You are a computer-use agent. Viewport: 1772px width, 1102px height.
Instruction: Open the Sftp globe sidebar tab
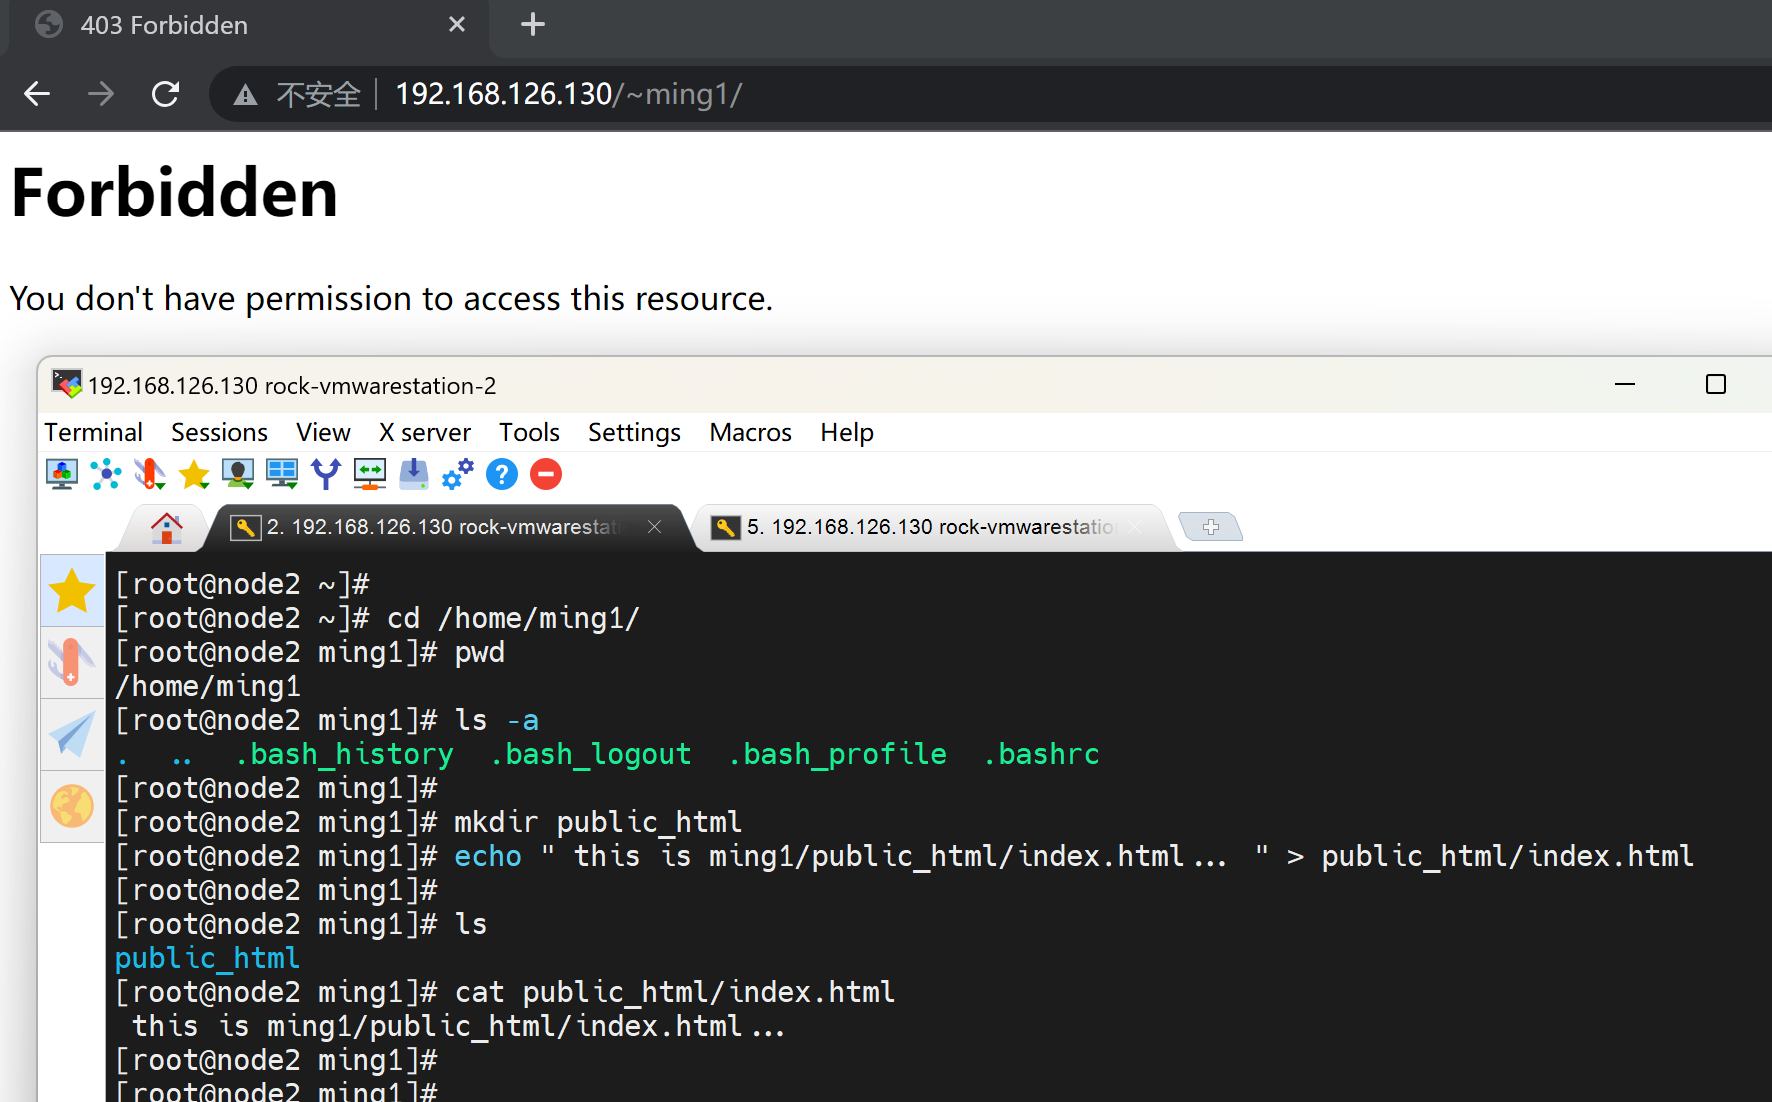[72, 806]
